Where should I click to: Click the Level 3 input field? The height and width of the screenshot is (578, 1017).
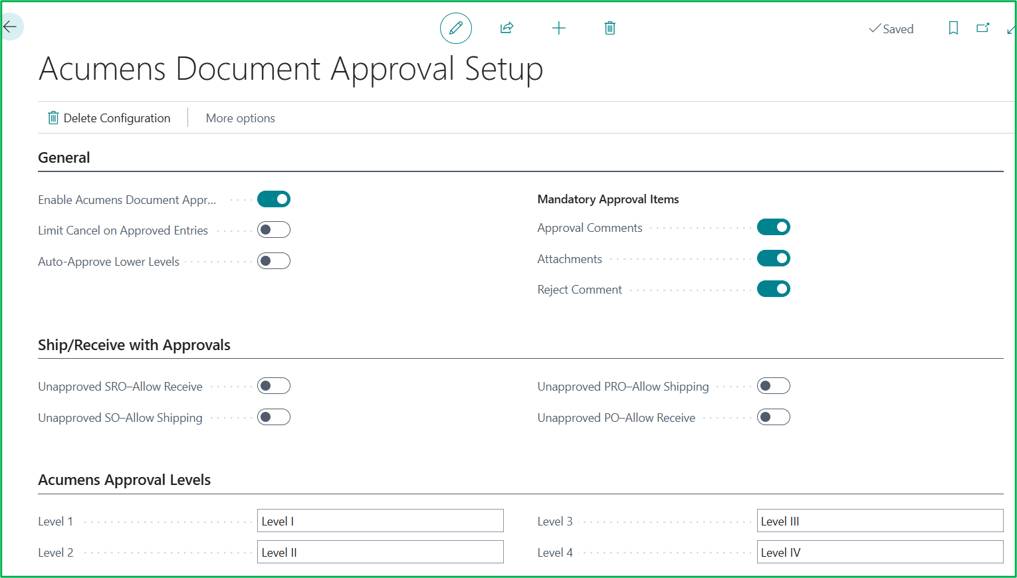coord(880,521)
